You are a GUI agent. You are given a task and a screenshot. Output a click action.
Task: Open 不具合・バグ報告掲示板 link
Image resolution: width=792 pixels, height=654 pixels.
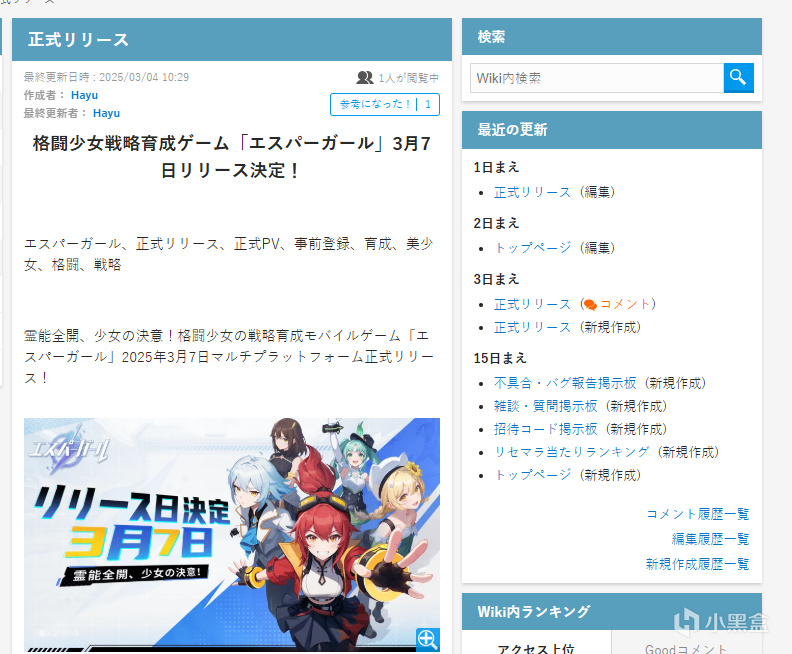coord(565,383)
